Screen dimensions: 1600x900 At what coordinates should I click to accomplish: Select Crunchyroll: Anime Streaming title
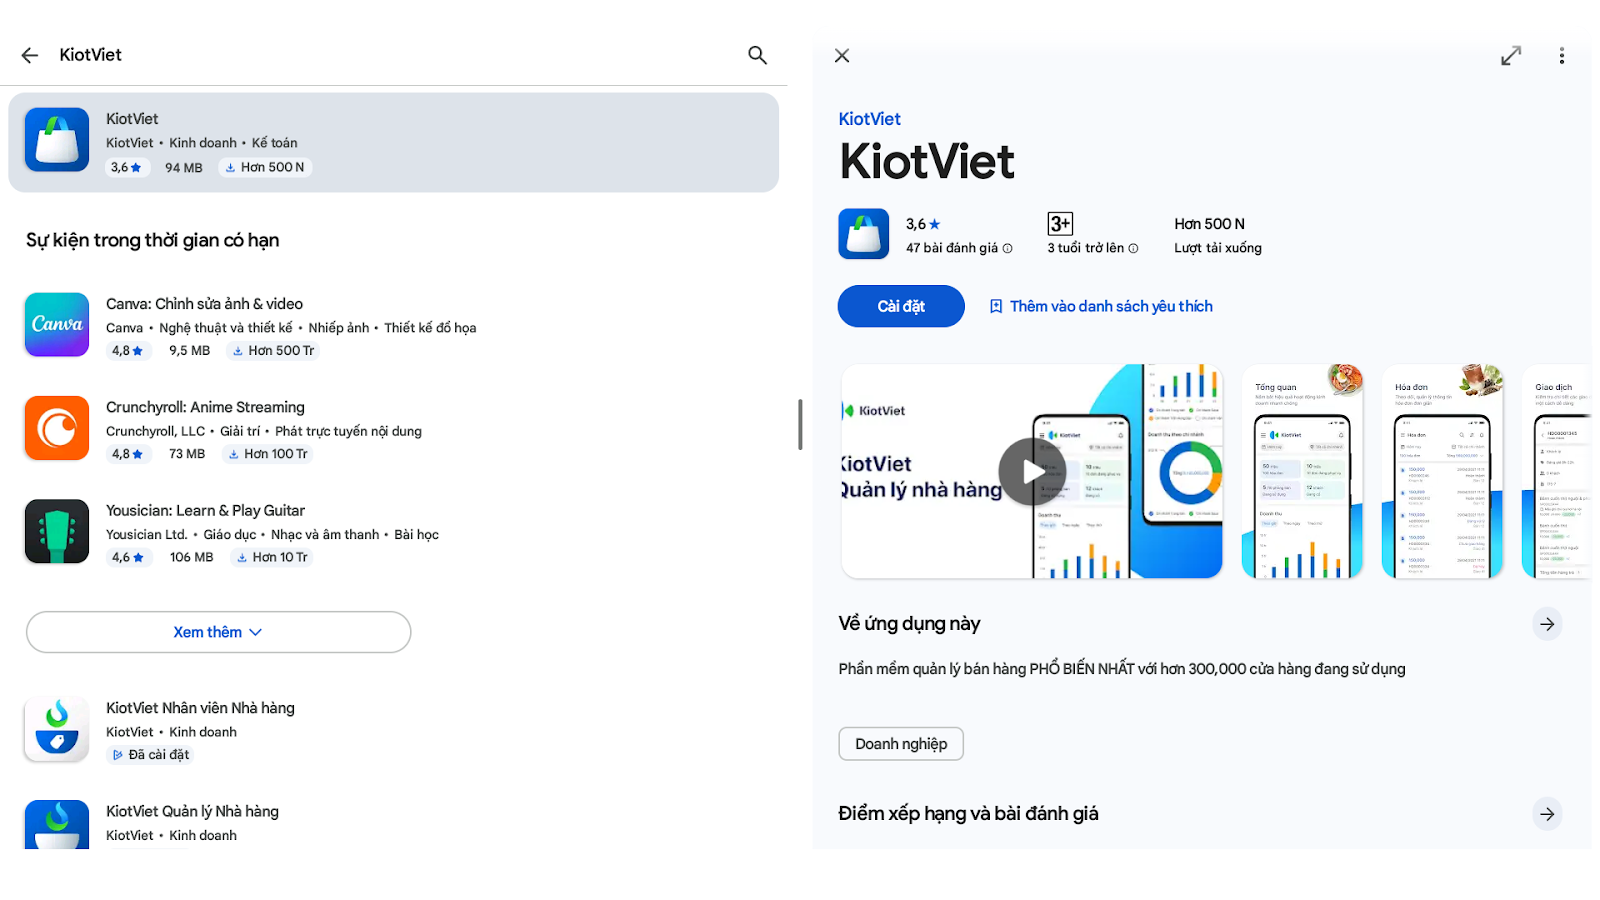pos(205,407)
